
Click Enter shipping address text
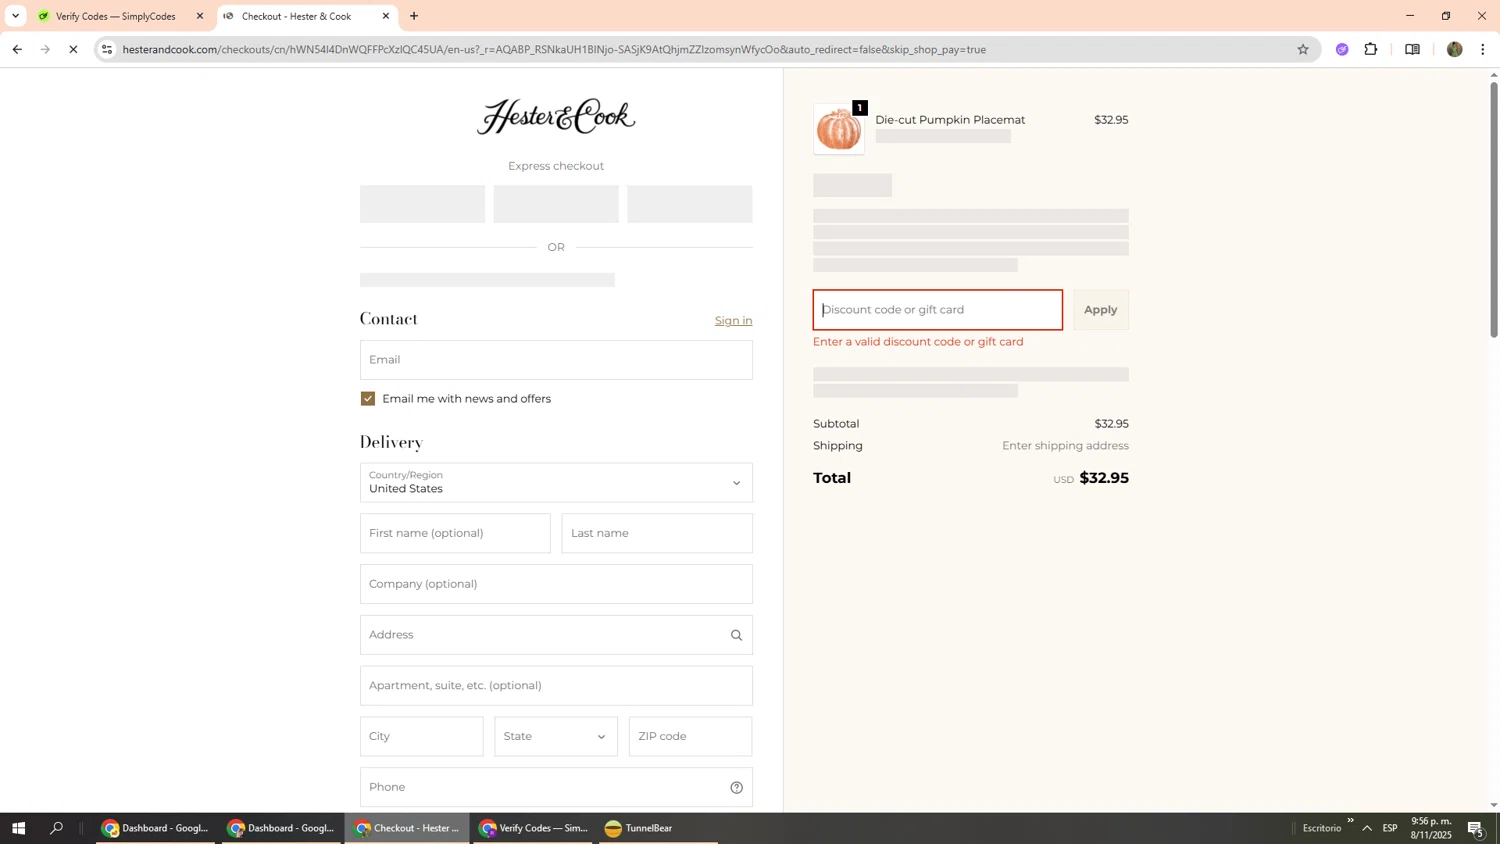(x=1065, y=446)
